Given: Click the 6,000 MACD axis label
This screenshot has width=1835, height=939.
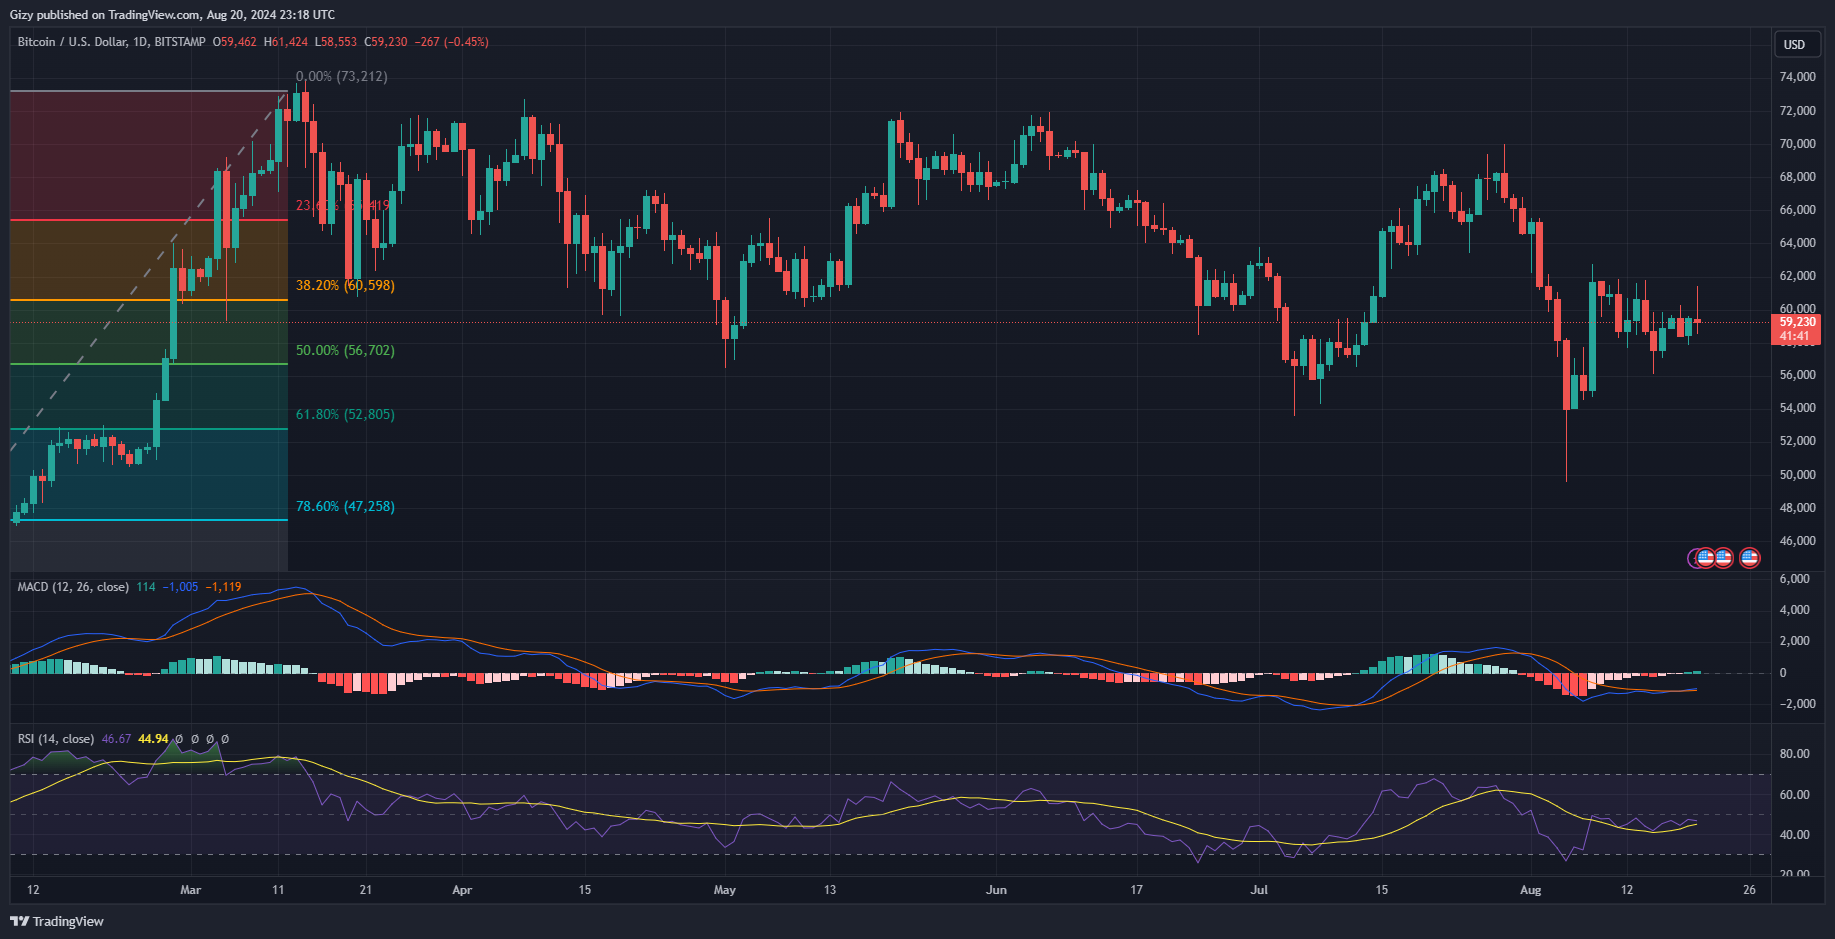Looking at the screenshot, I should pos(1794,579).
